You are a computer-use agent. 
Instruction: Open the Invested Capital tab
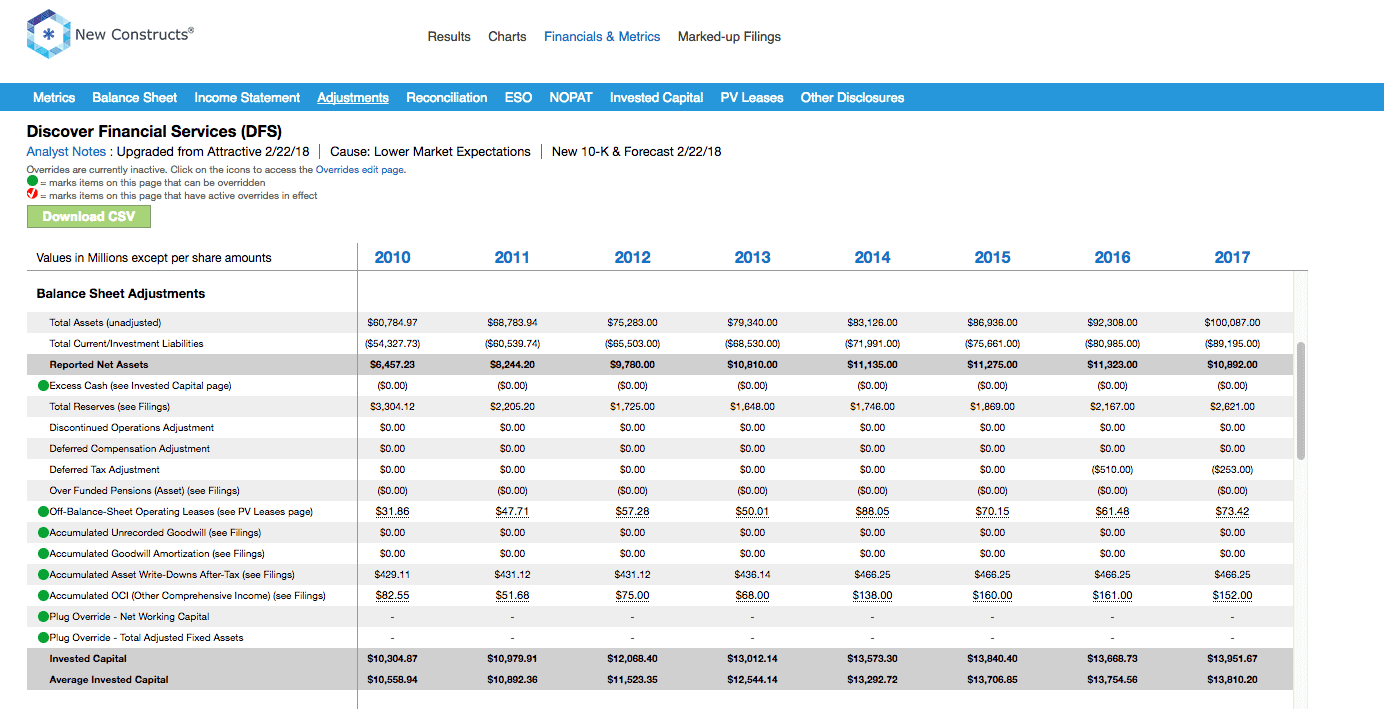657,97
